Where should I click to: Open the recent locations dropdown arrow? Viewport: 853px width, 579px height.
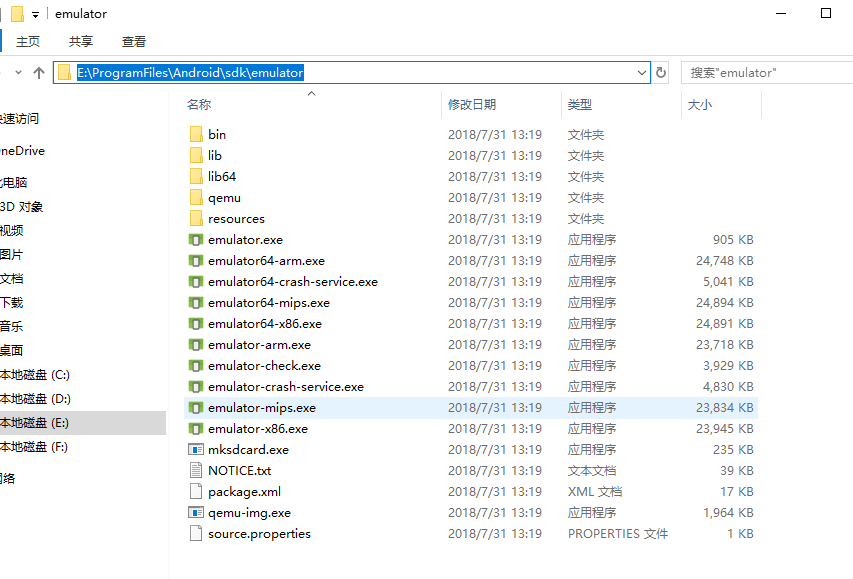pyautogui.click(x=18, y=72)
